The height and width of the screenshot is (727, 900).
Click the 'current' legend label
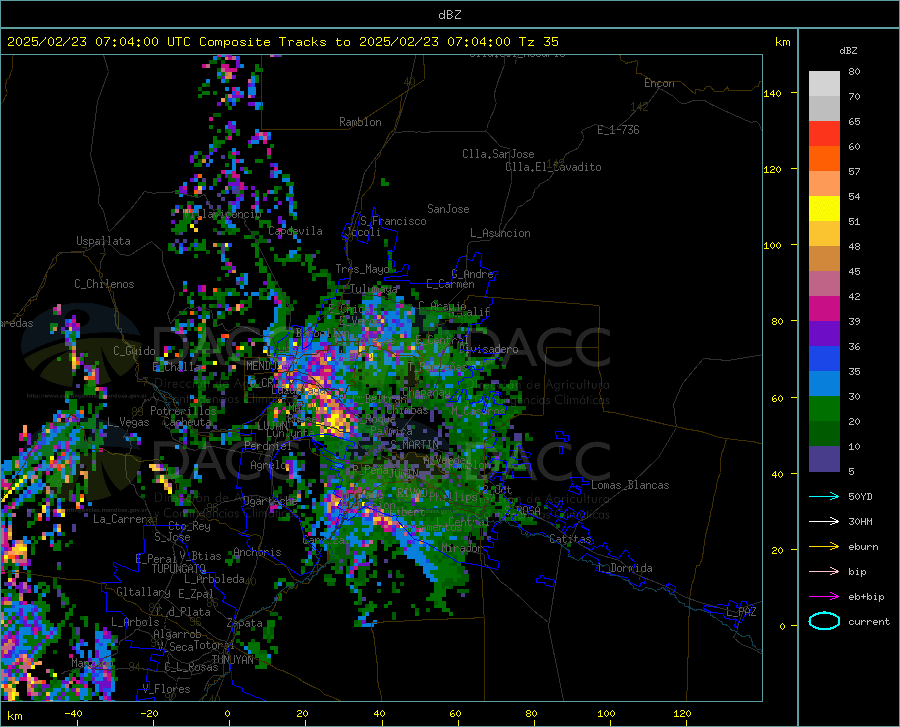click(x=869, y=621)
